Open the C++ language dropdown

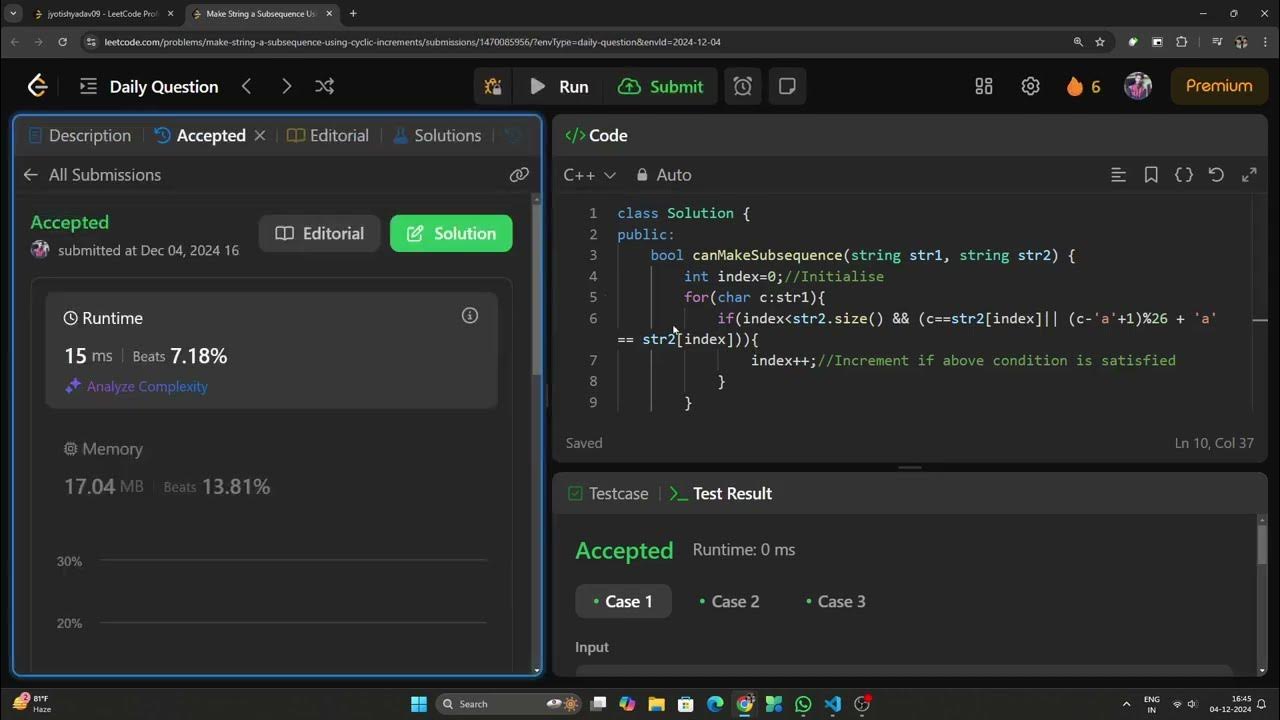point(589,174)
